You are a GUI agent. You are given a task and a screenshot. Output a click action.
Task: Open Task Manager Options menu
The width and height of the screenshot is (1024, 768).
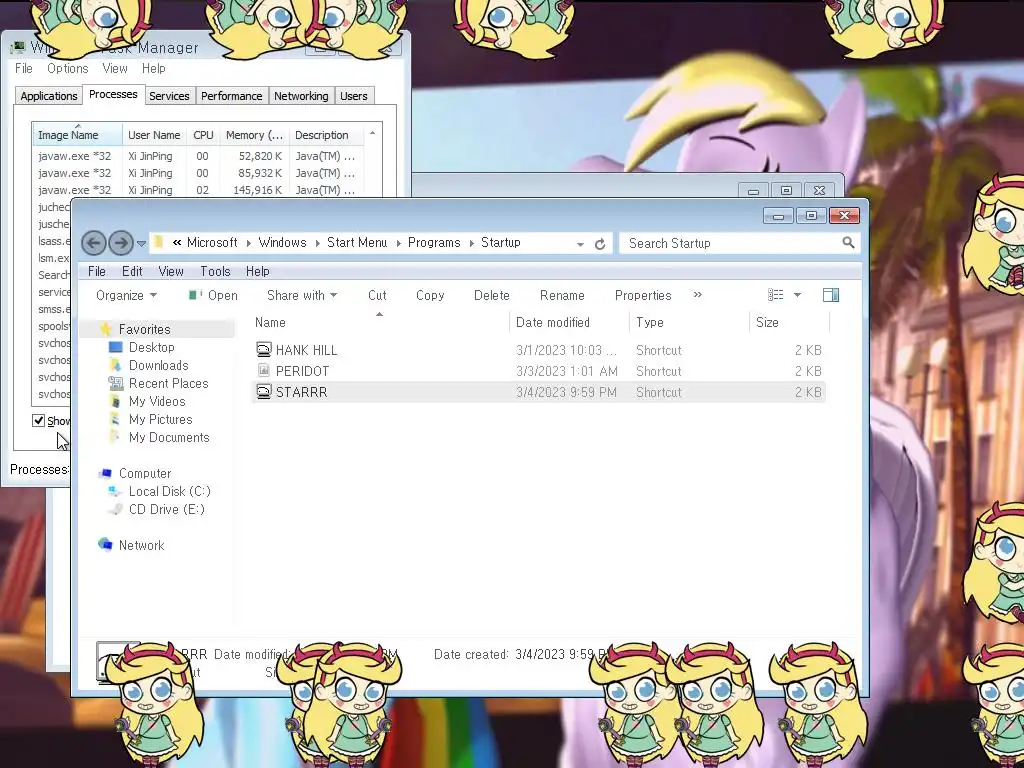67,68
